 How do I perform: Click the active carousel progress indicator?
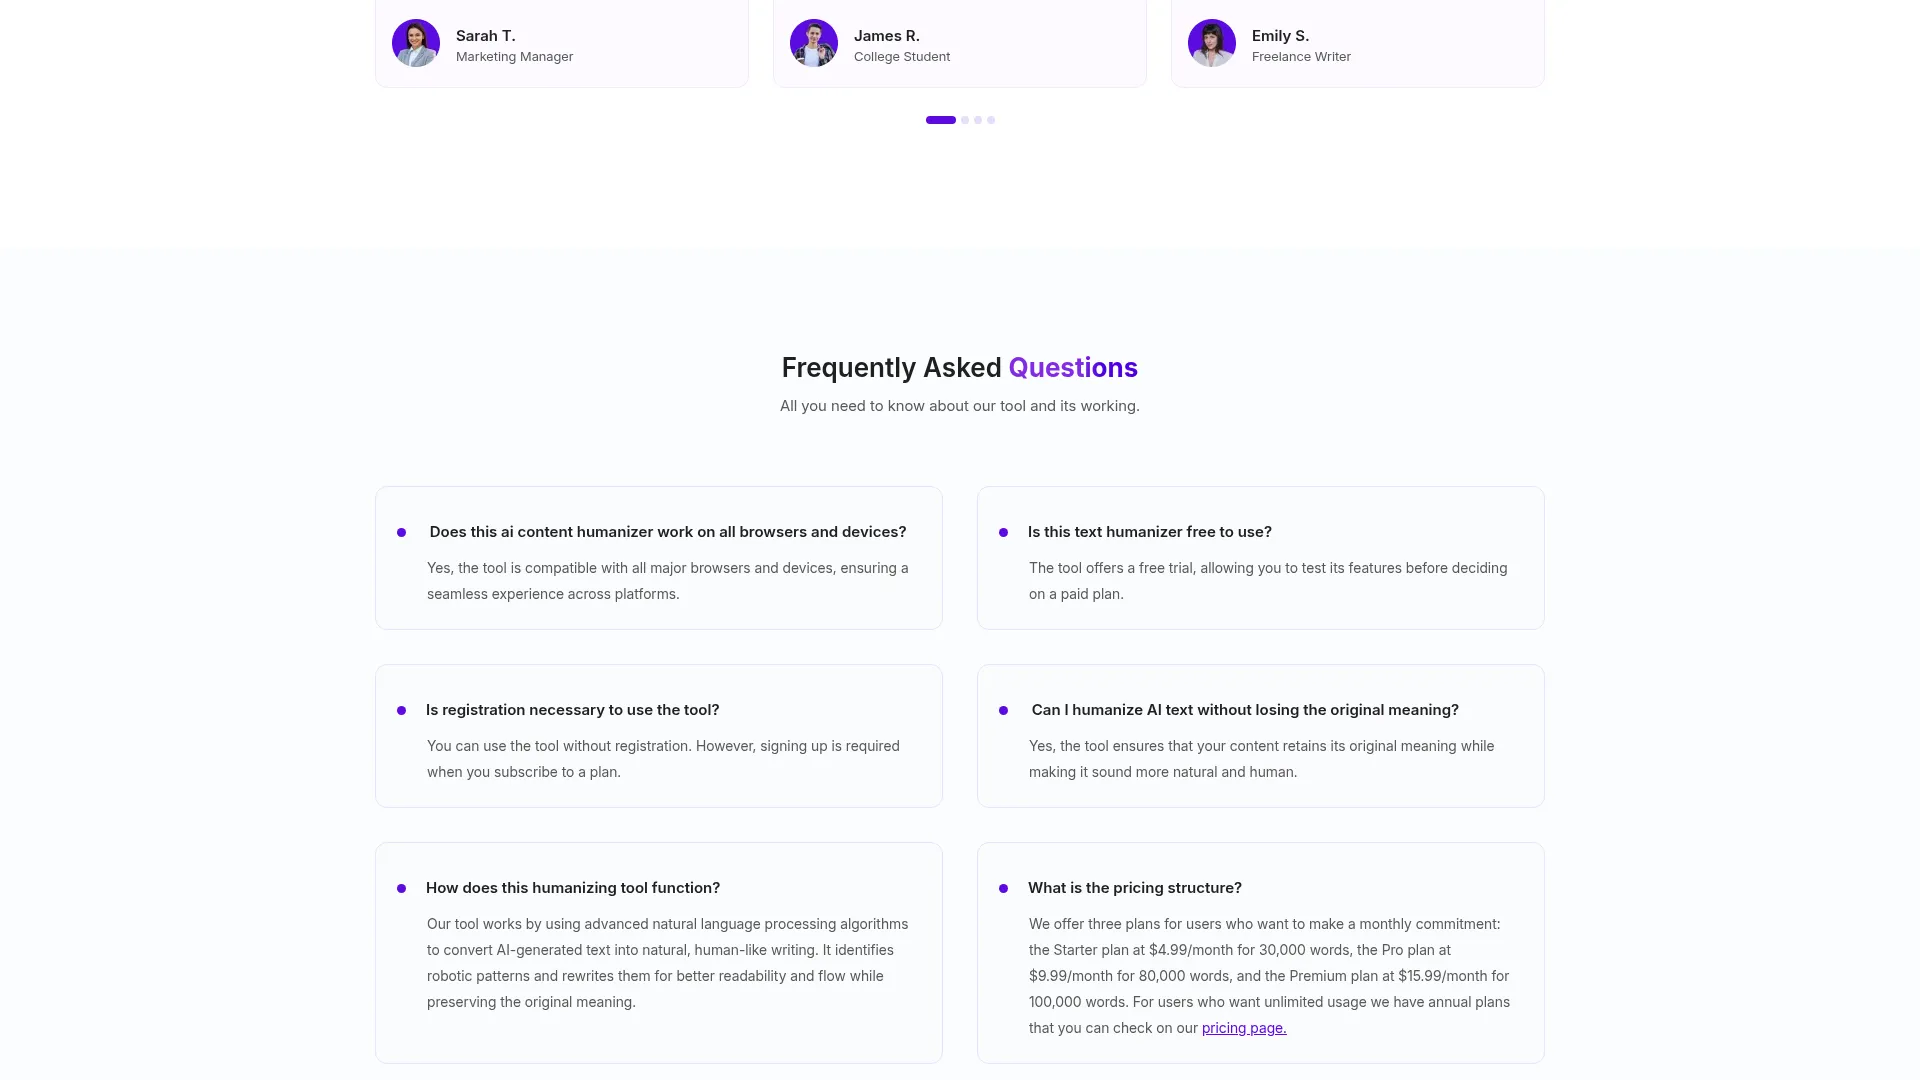pos(940,120)
